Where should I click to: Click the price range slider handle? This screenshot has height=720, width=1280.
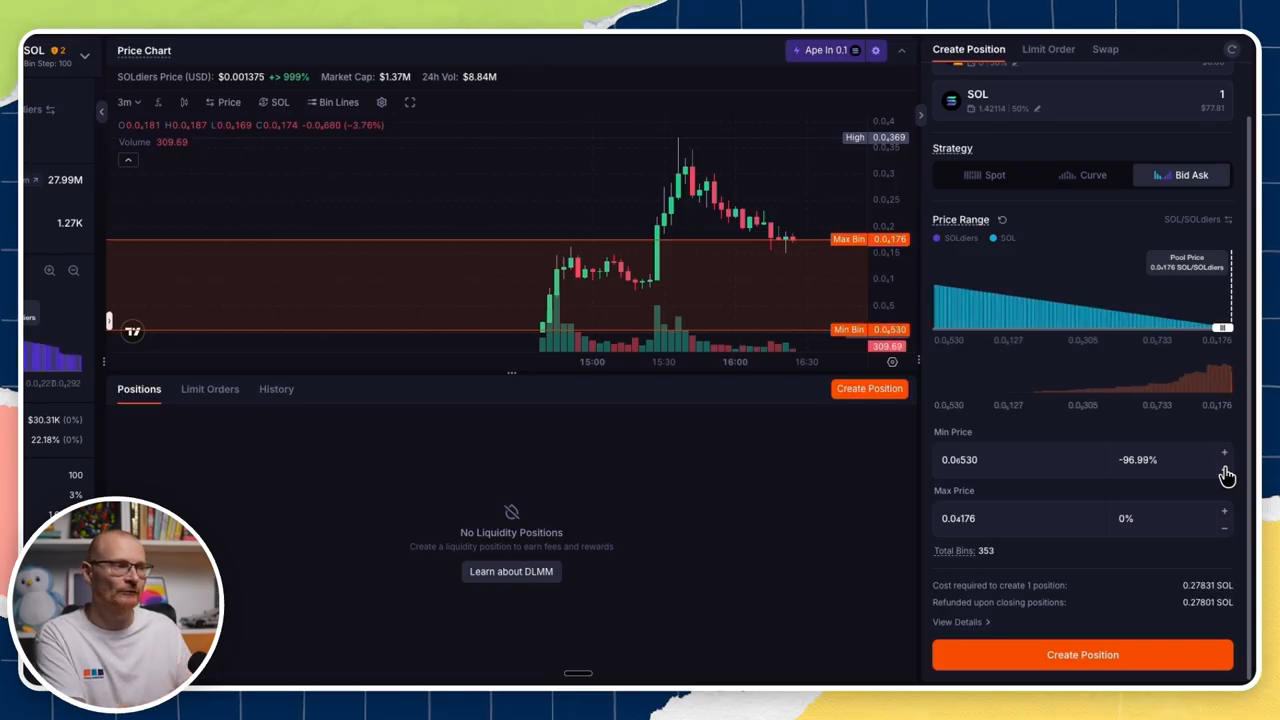click(x=1223, y=328)
